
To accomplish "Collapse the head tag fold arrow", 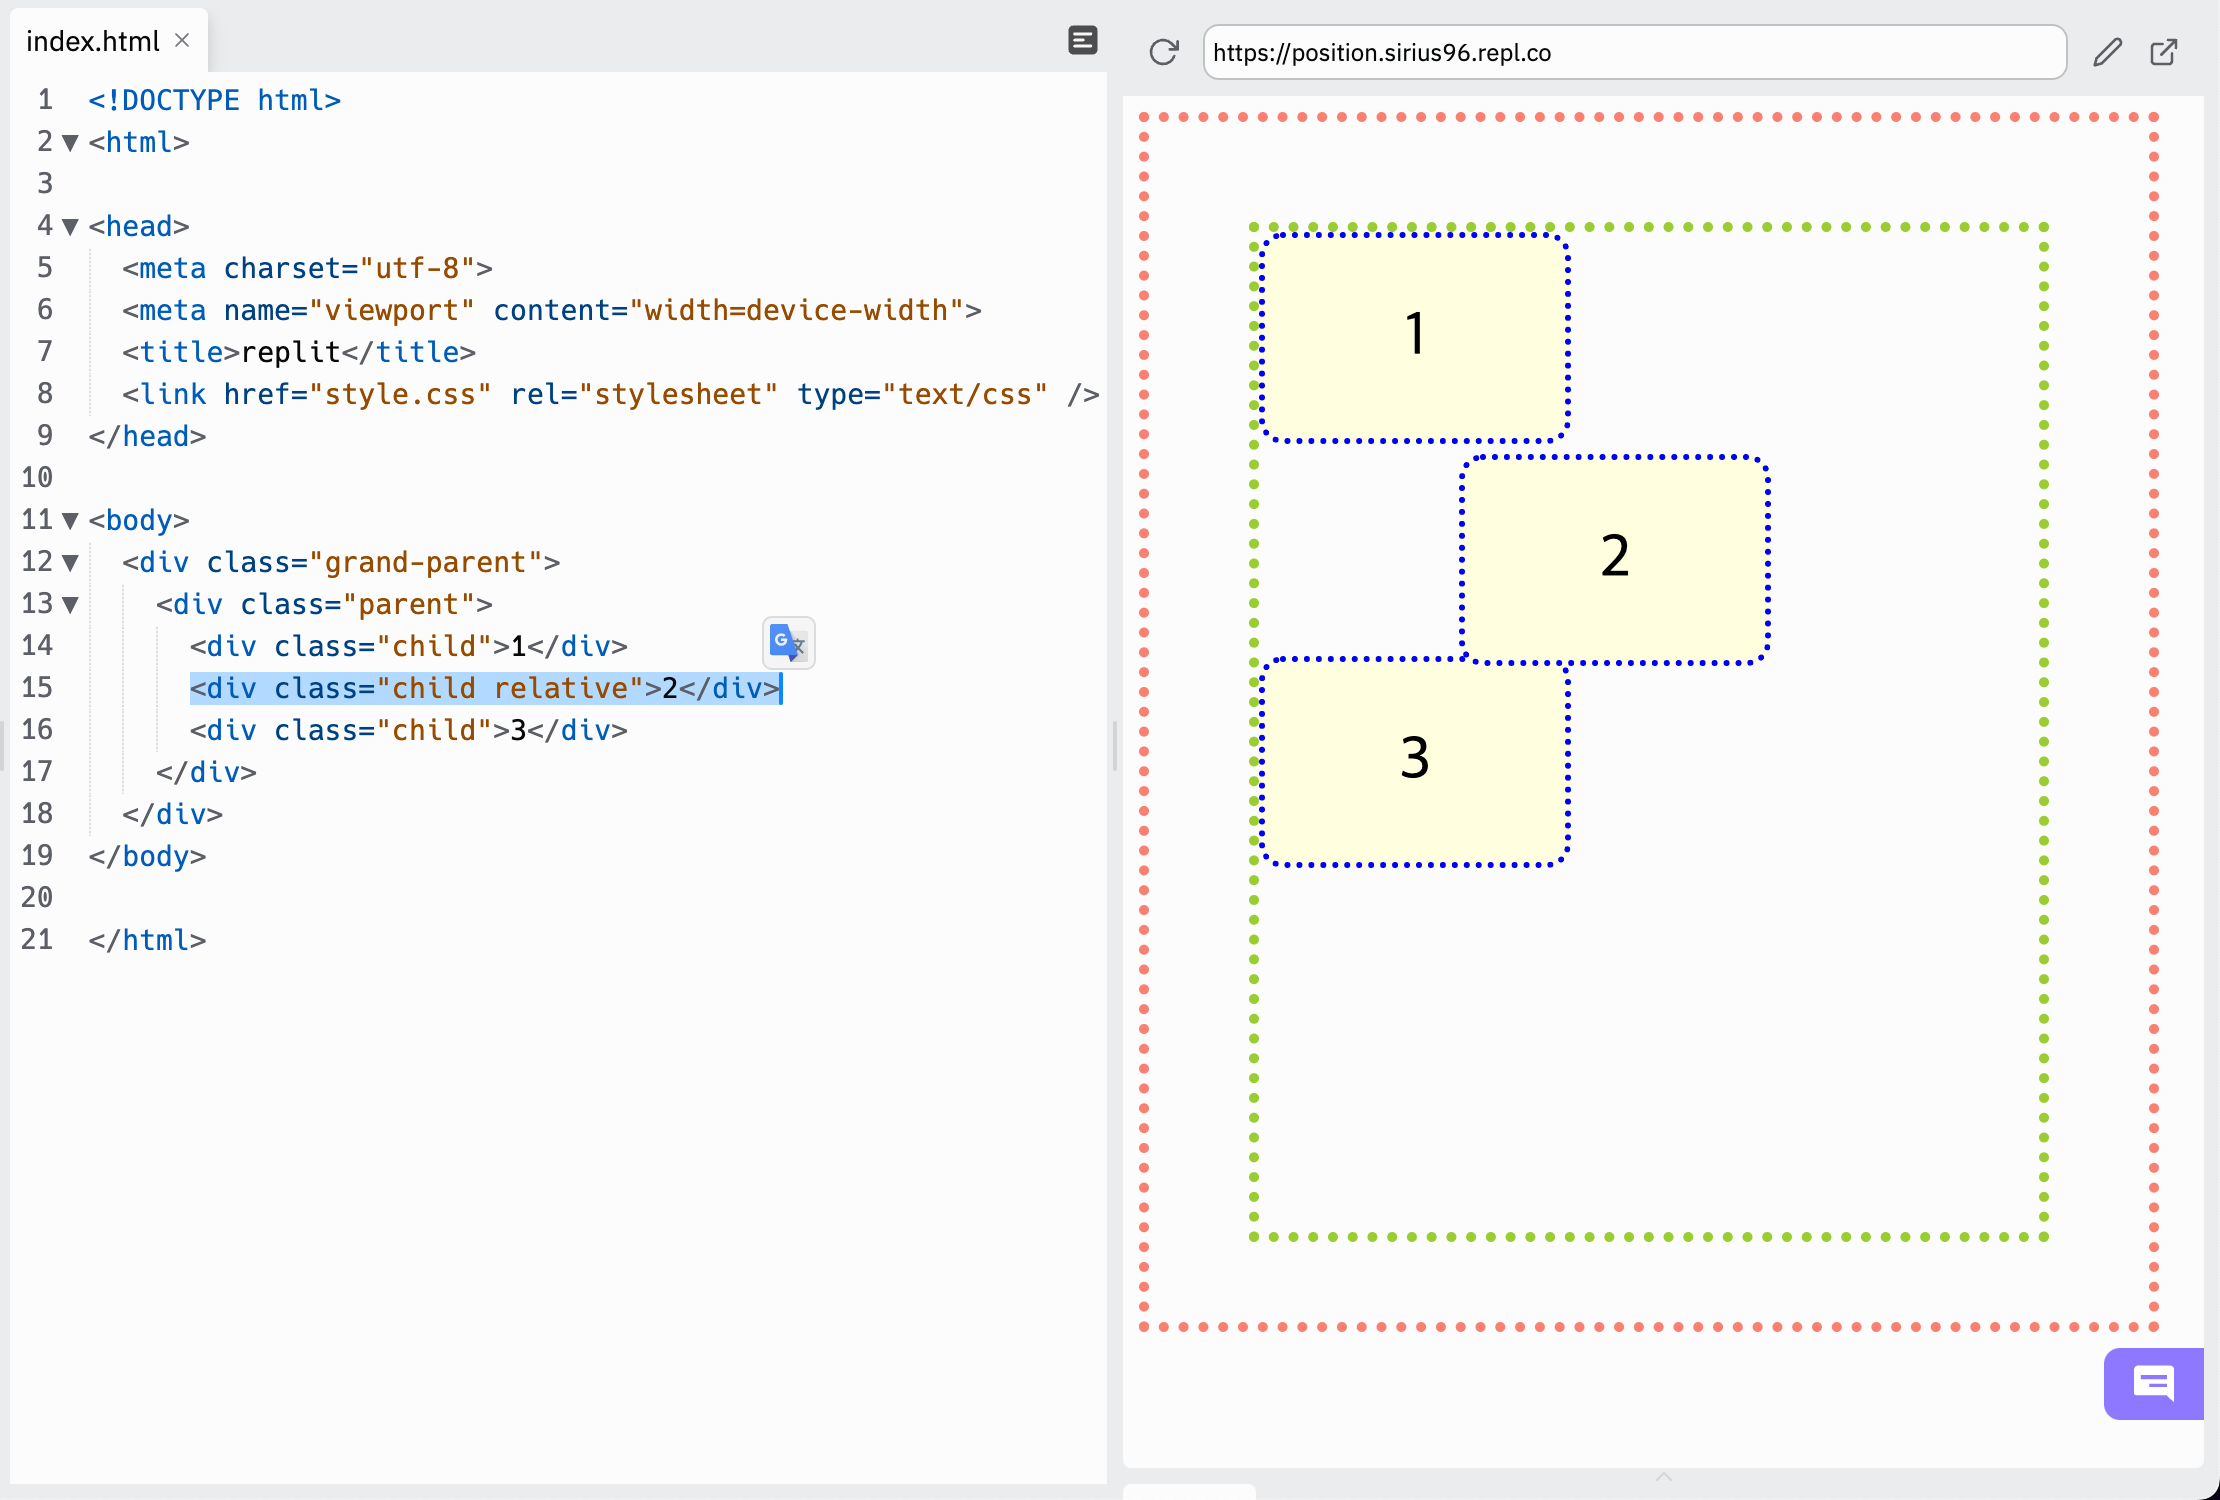I will [70, 227].
